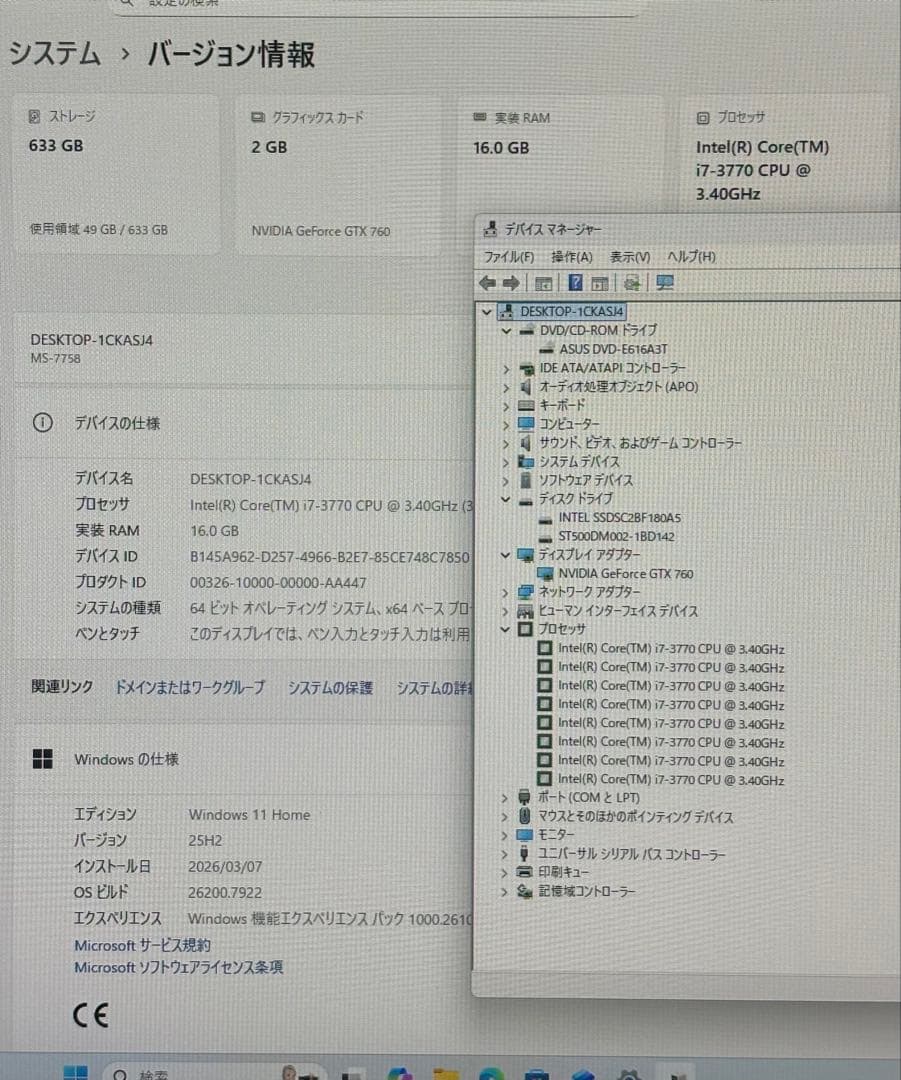Click the Windows の仕様 section header
The height and width of the screenshot is (1080, 901).
tap(244, 758)
